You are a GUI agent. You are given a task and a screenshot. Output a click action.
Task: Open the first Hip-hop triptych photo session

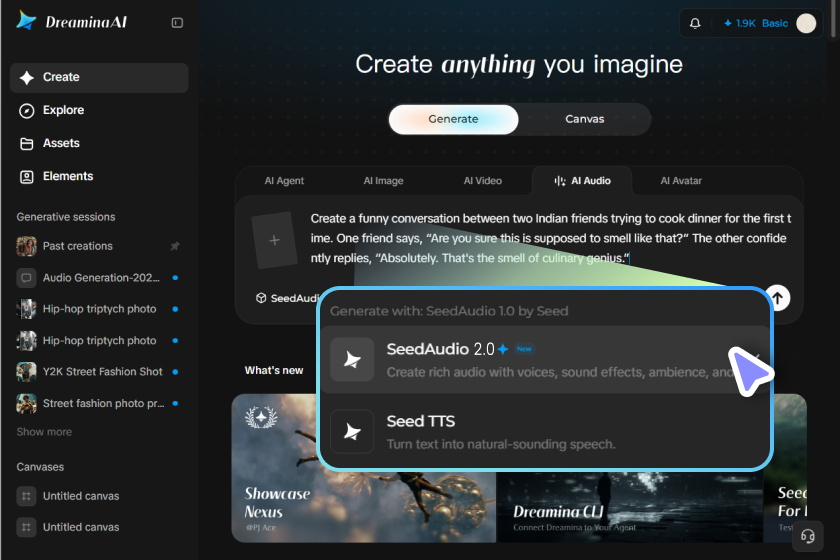[x=99, y=309]
